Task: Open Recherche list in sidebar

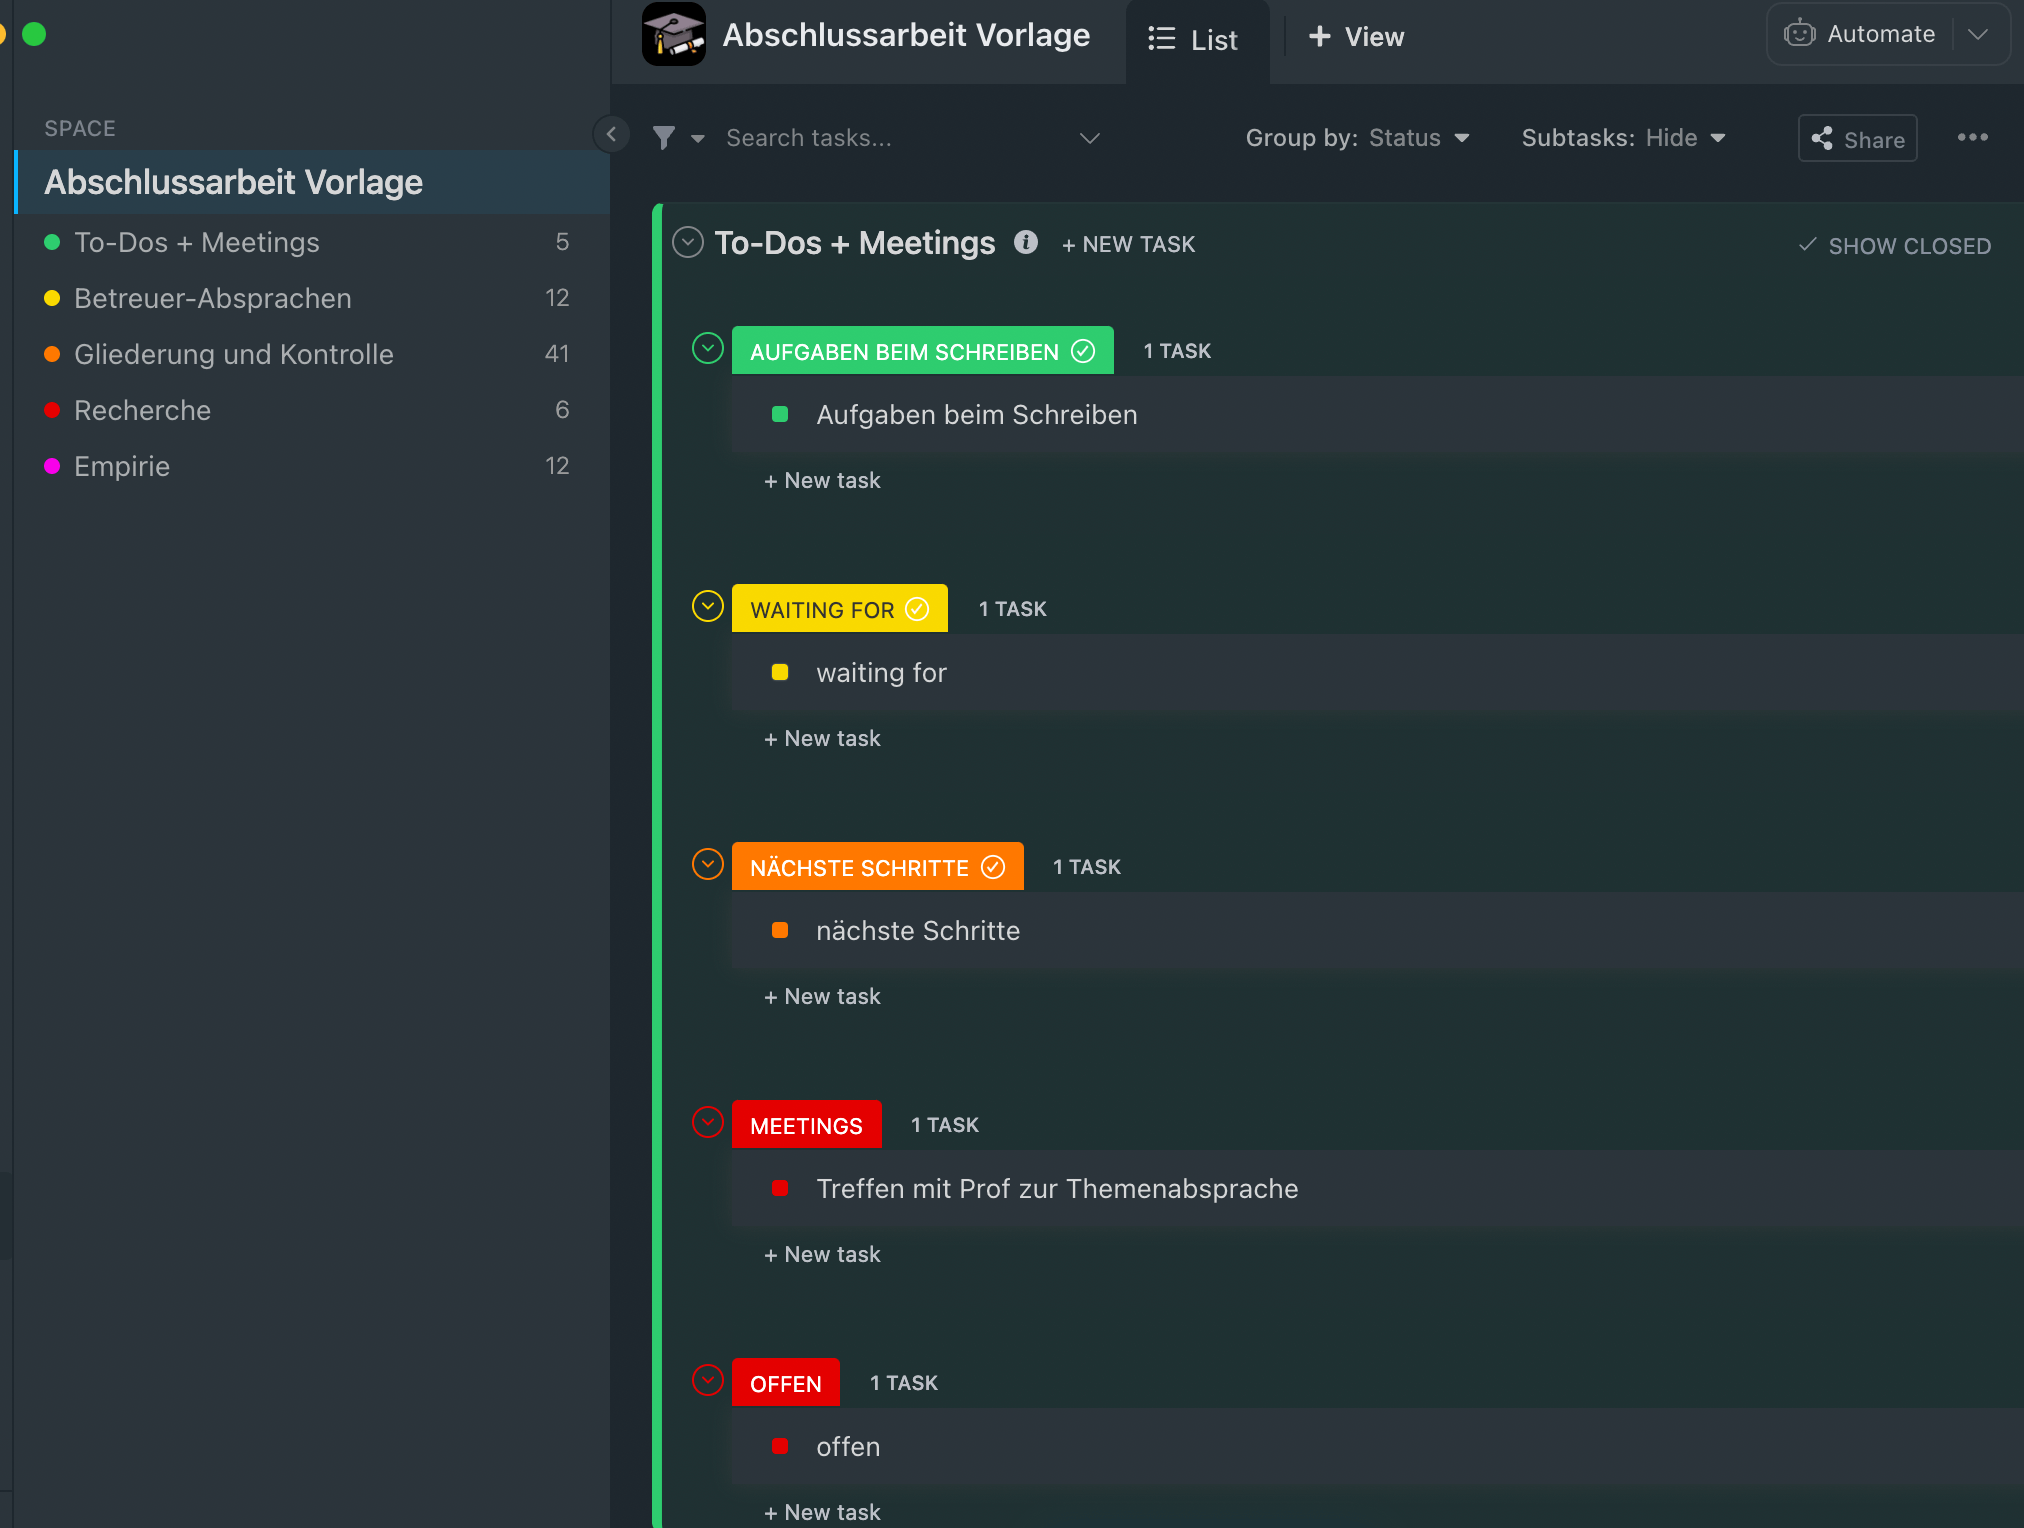Action: (143, 410)
